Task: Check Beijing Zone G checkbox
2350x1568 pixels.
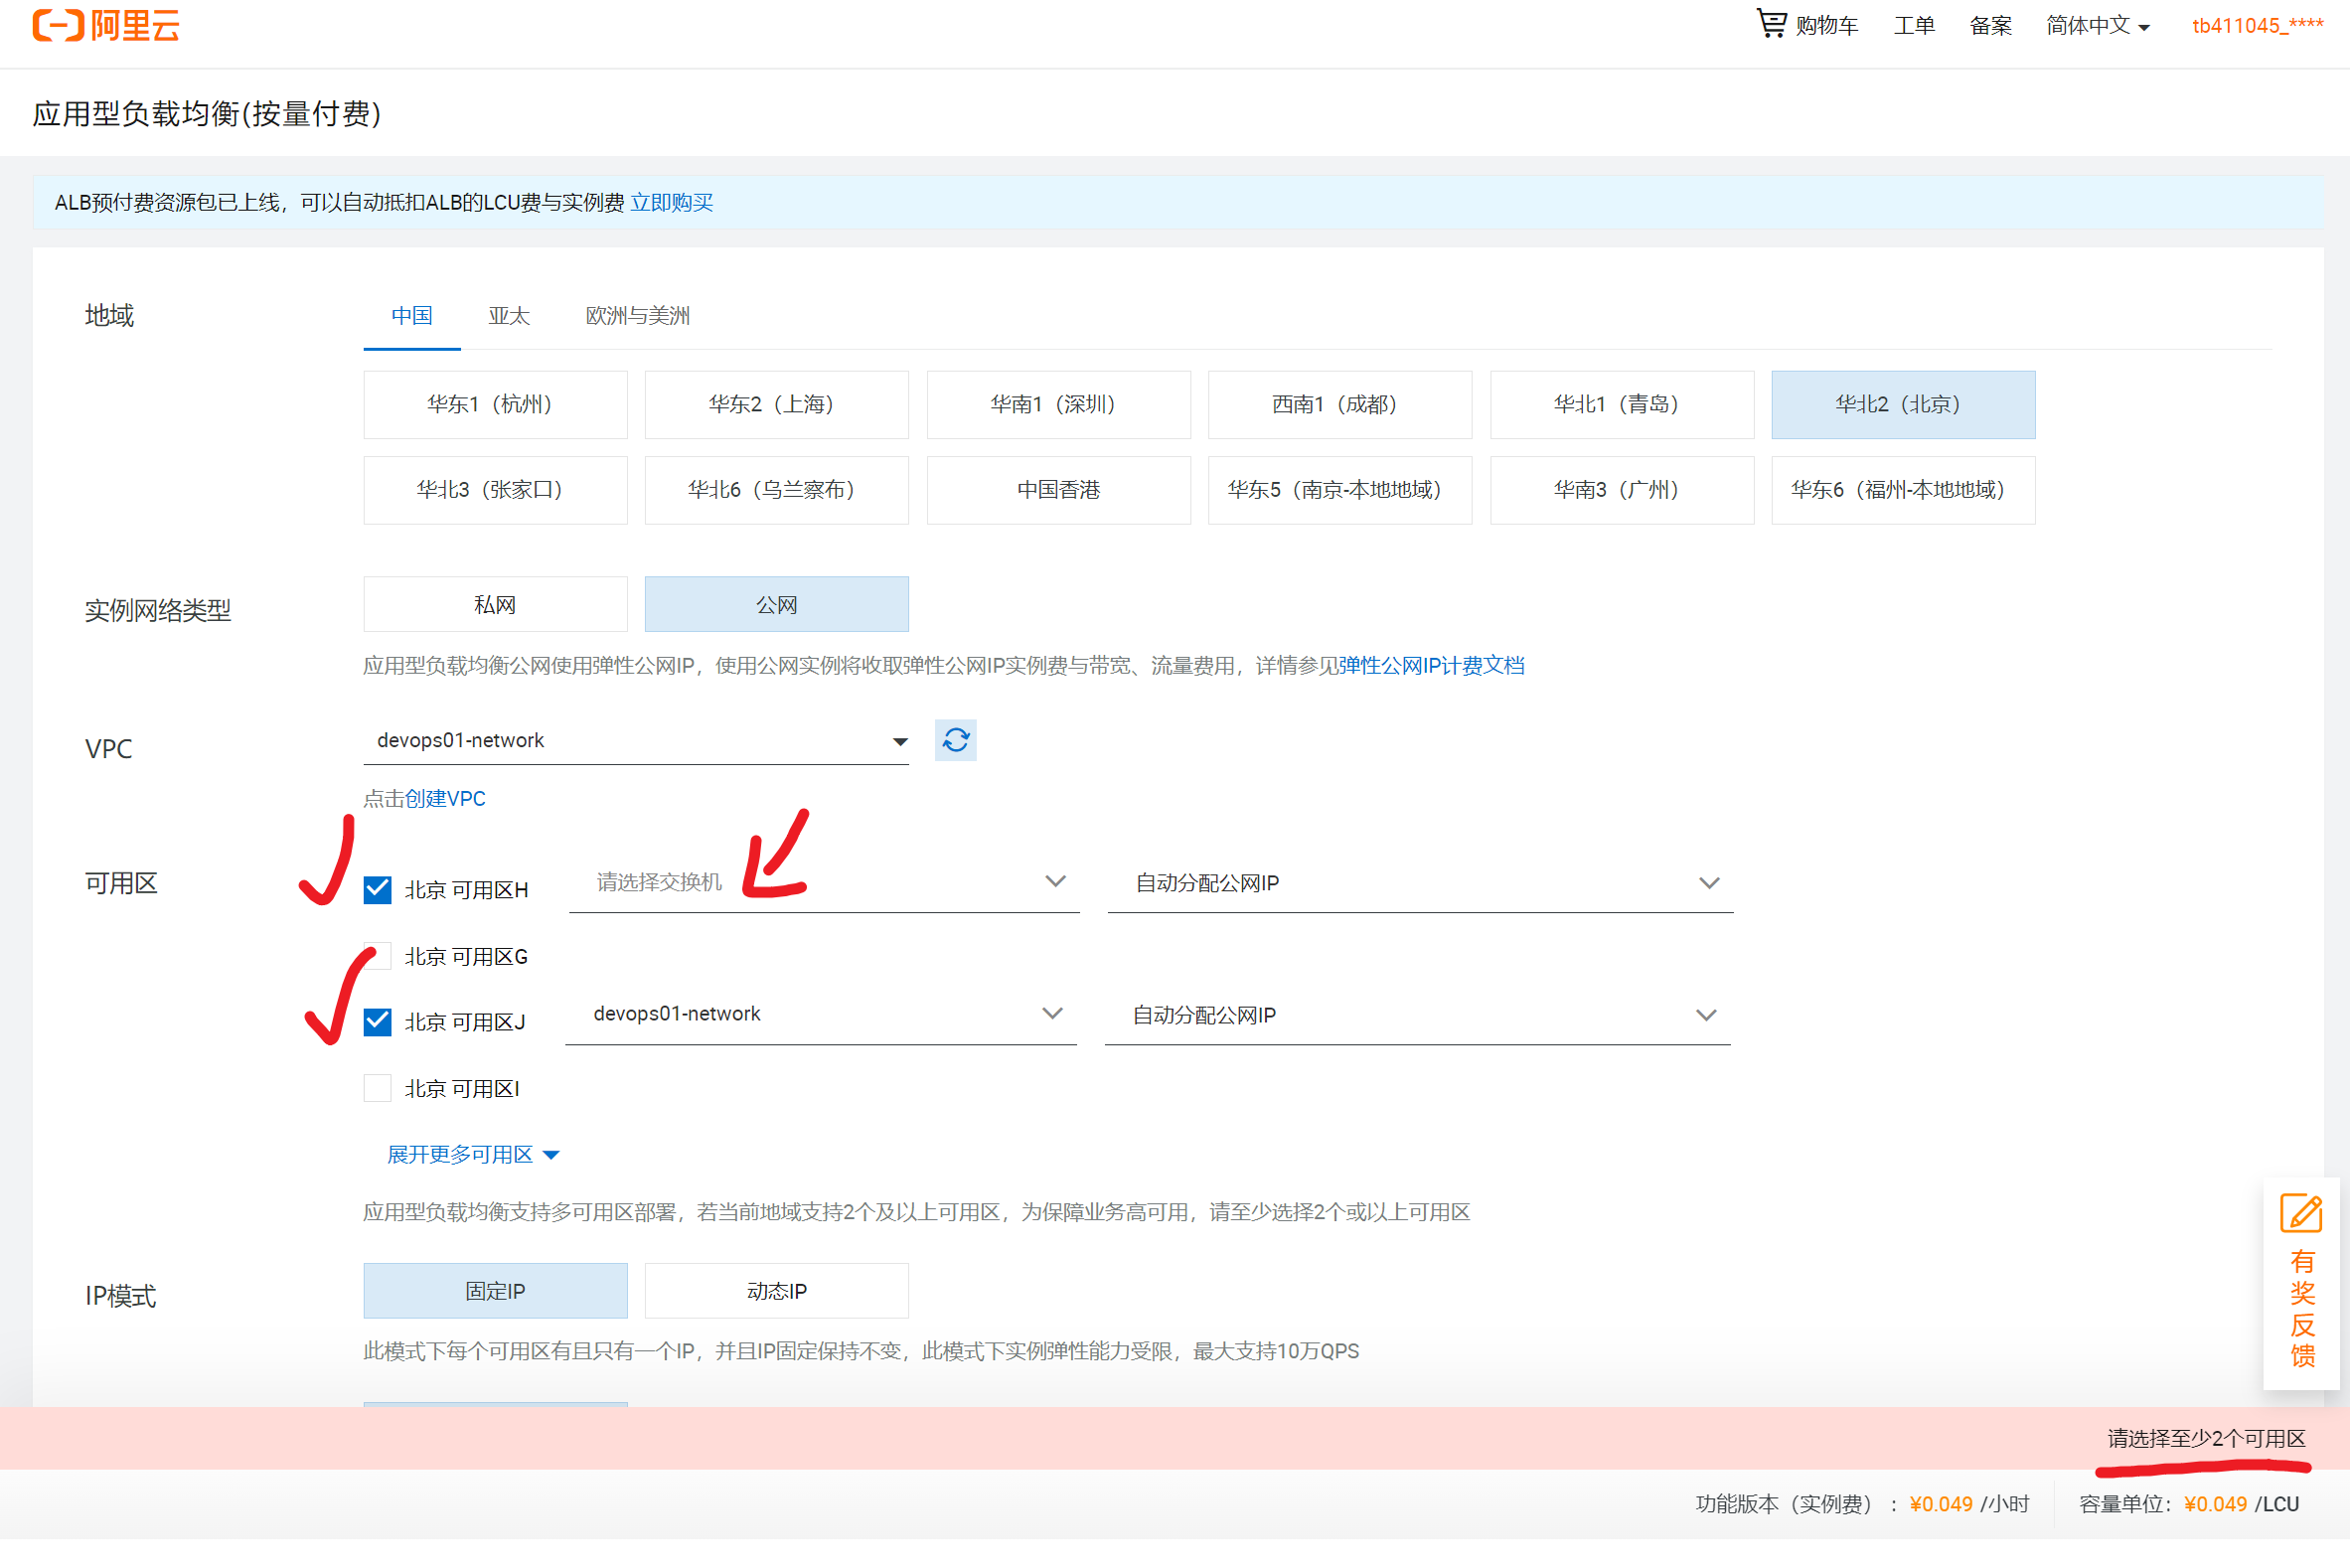Action: [x=377, y=956]
